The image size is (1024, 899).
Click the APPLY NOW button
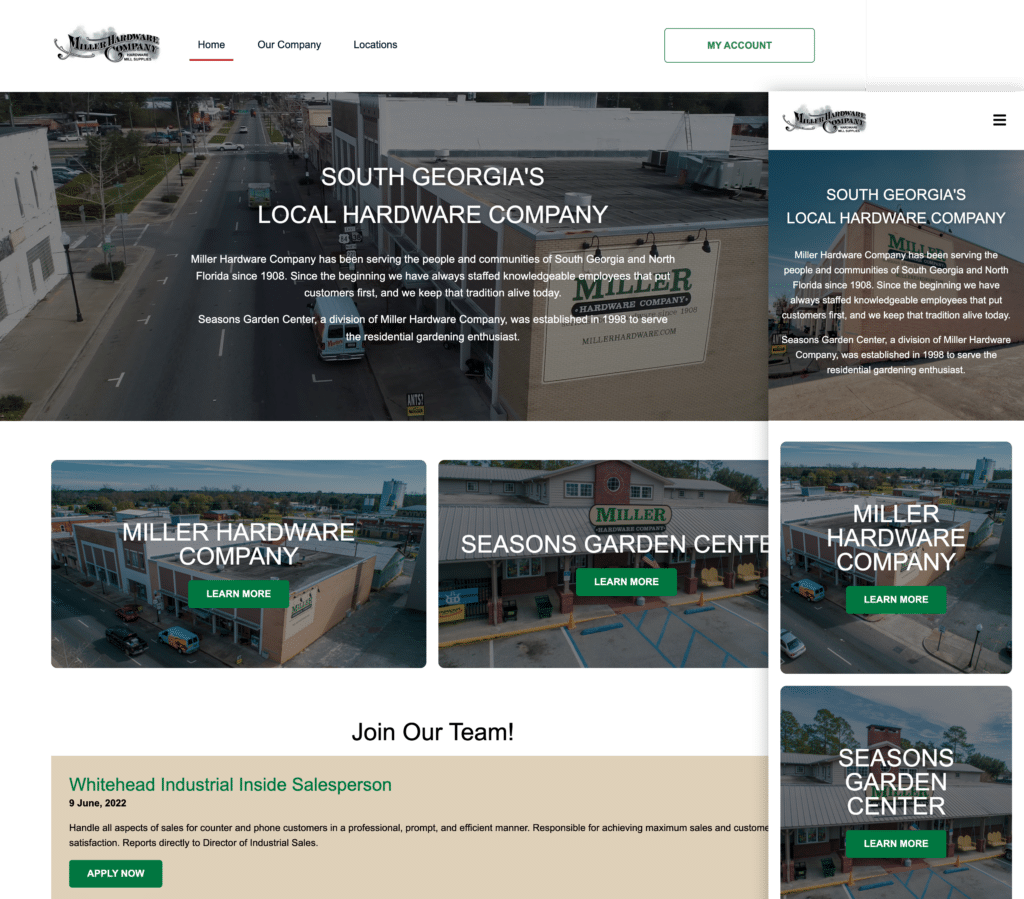(116, 874)
